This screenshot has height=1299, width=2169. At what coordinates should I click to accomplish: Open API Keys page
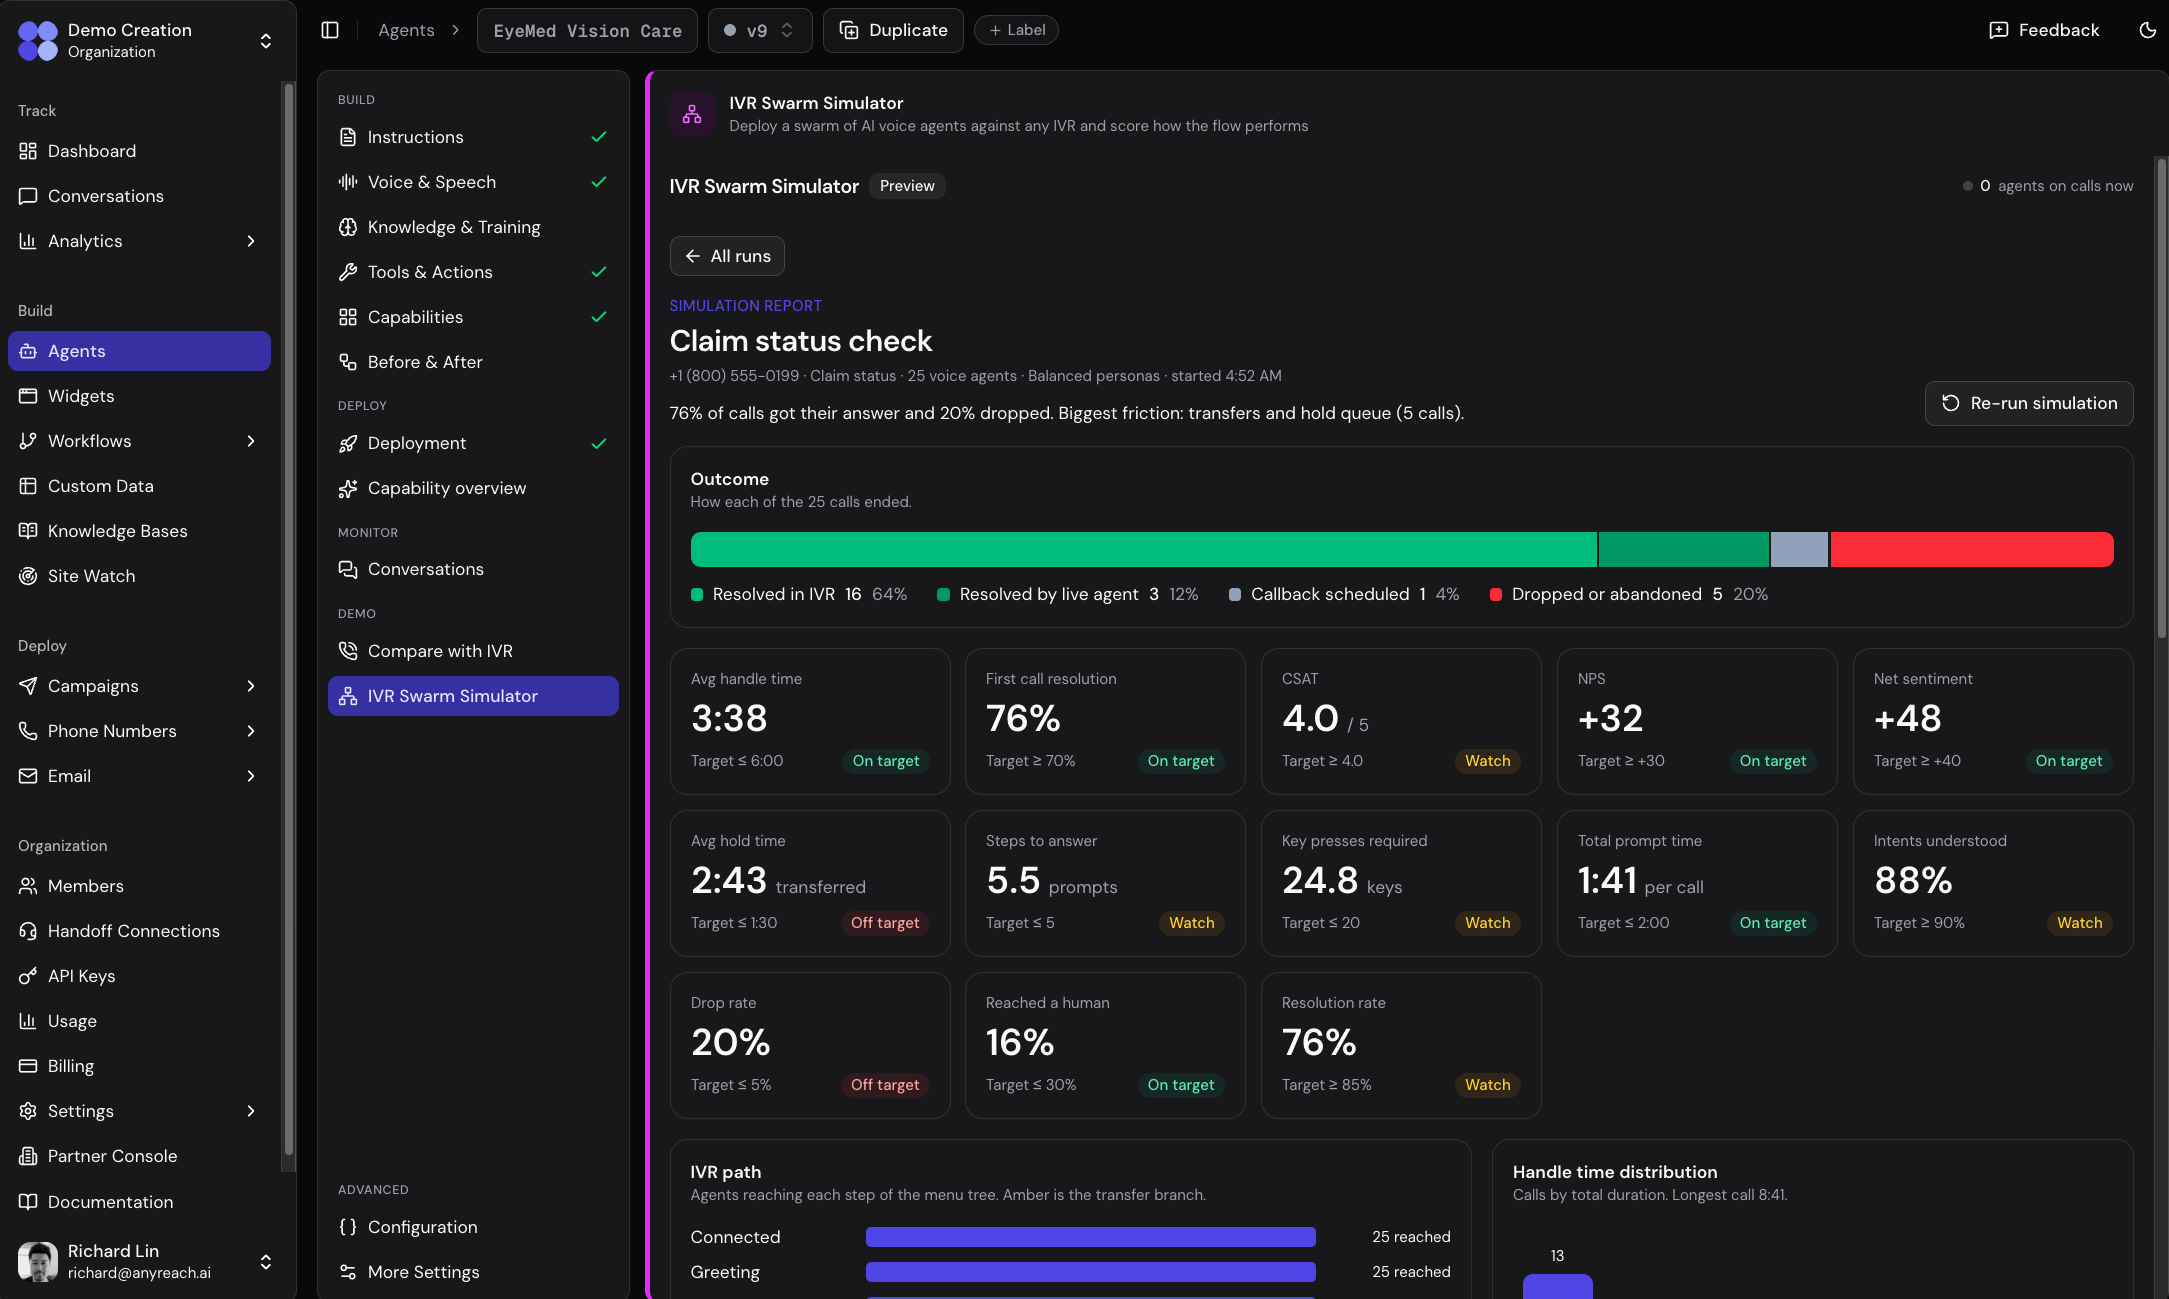point(139,976)
